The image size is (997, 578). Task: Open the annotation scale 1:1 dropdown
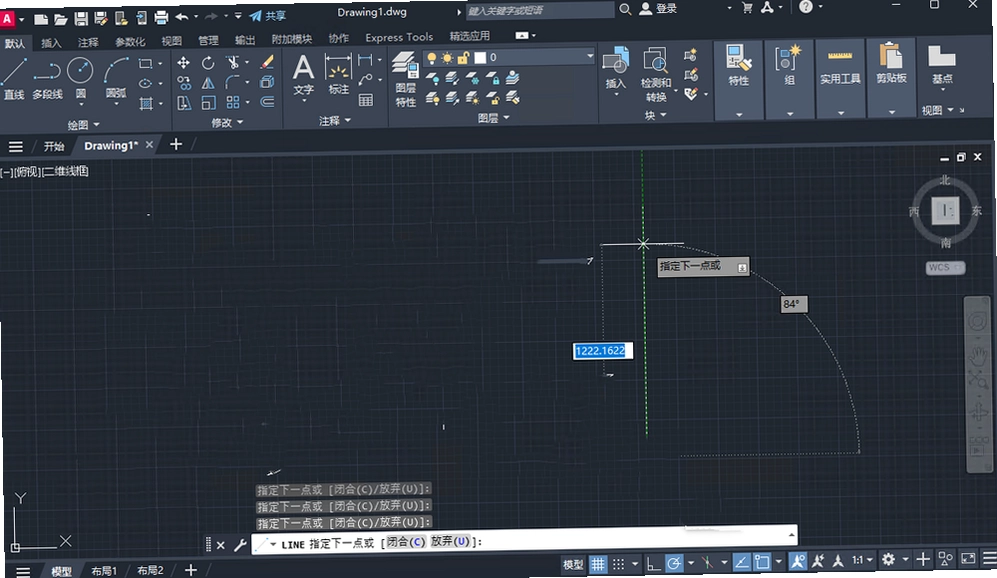(863, 560)
